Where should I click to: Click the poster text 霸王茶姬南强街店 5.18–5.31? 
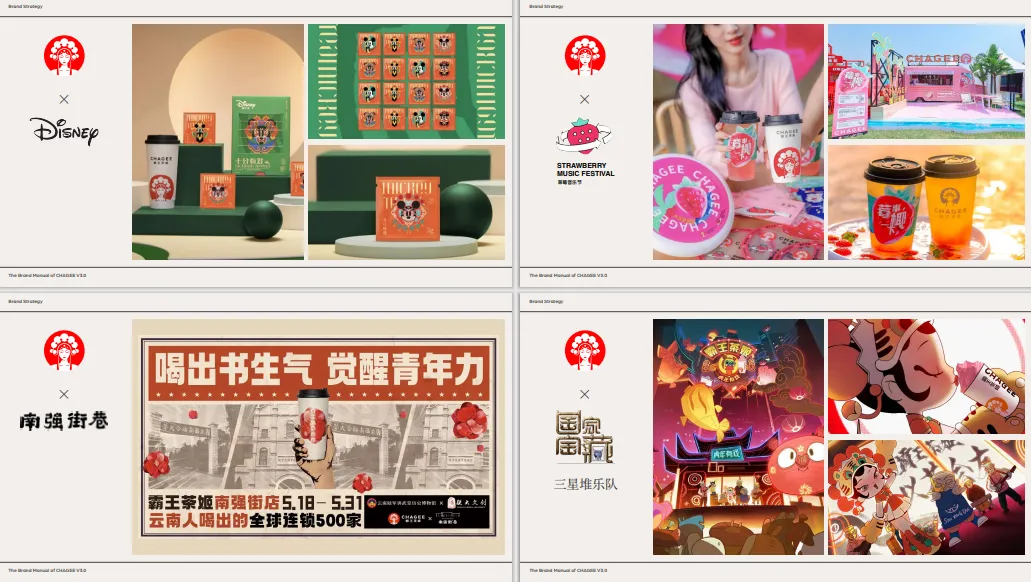coord(254,503)
